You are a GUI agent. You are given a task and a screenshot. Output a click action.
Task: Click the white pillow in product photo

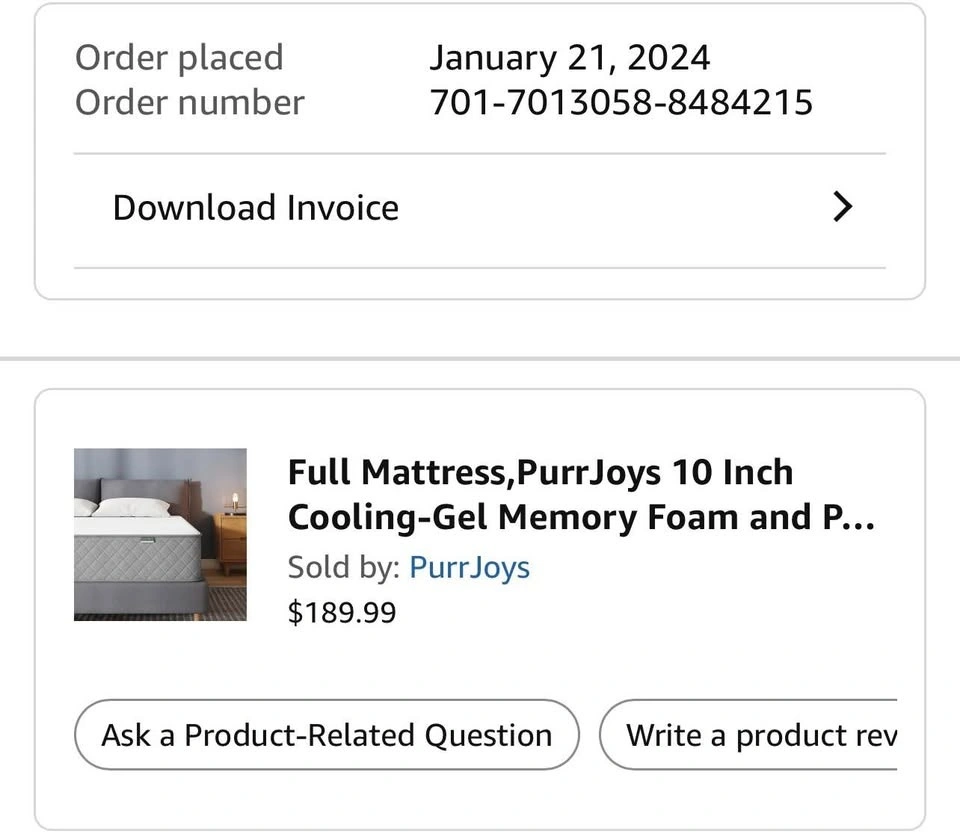pos(130,507)
